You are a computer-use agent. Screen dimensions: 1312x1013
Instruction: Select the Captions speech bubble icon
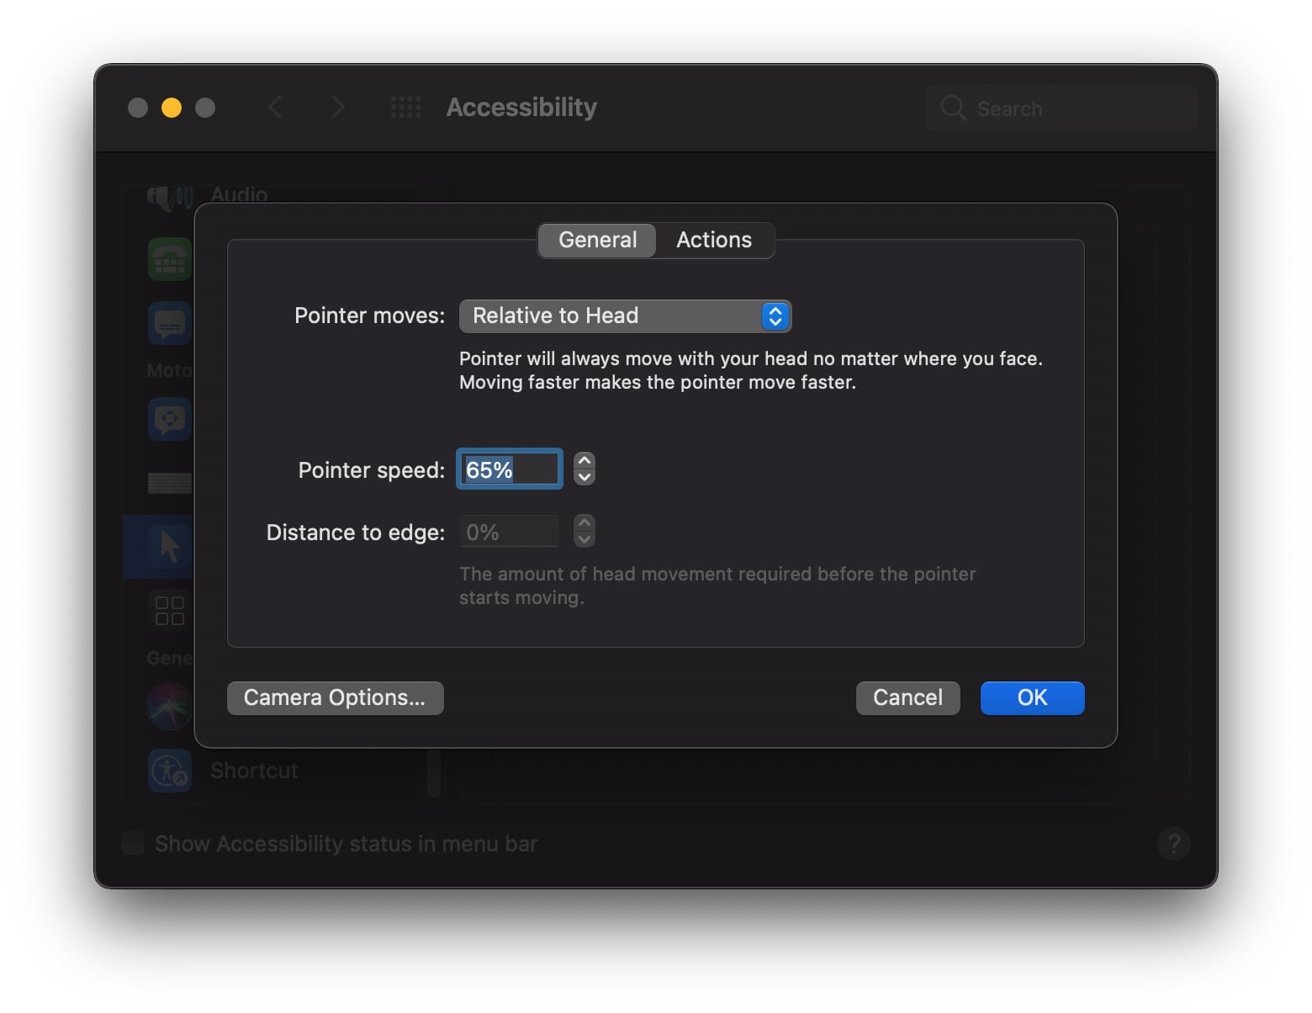(x=170, y=324)
